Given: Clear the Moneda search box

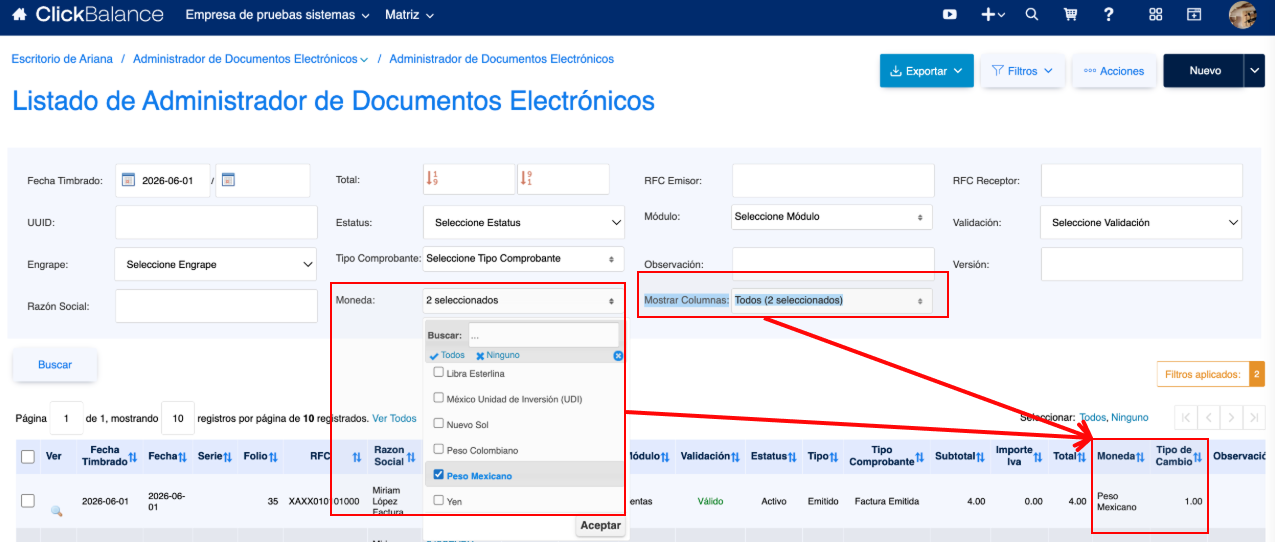Looking at the screenshot, I should (x=618, y=356).
